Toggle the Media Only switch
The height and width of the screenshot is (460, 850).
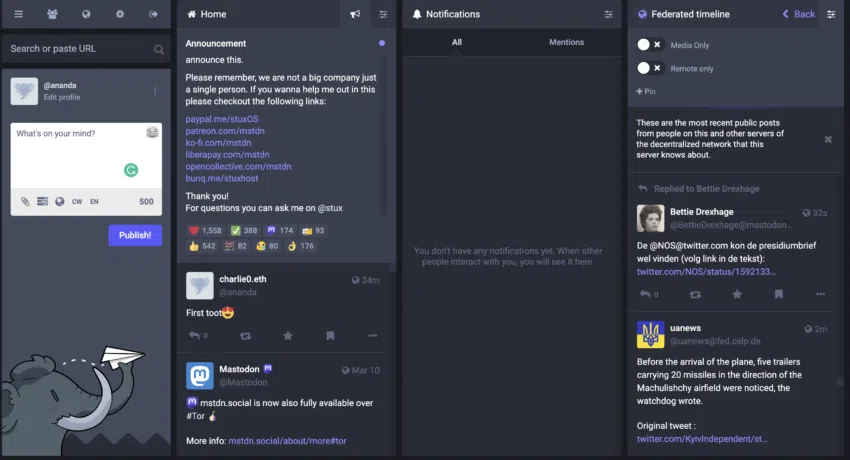649,45
